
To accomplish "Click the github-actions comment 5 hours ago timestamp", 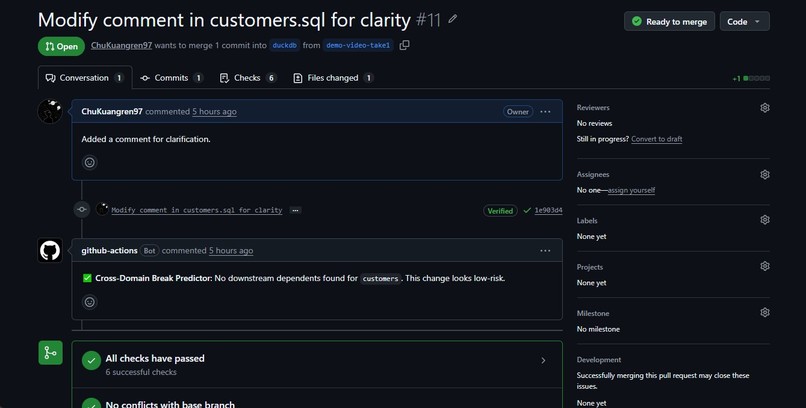I will (x=231, y=251).
